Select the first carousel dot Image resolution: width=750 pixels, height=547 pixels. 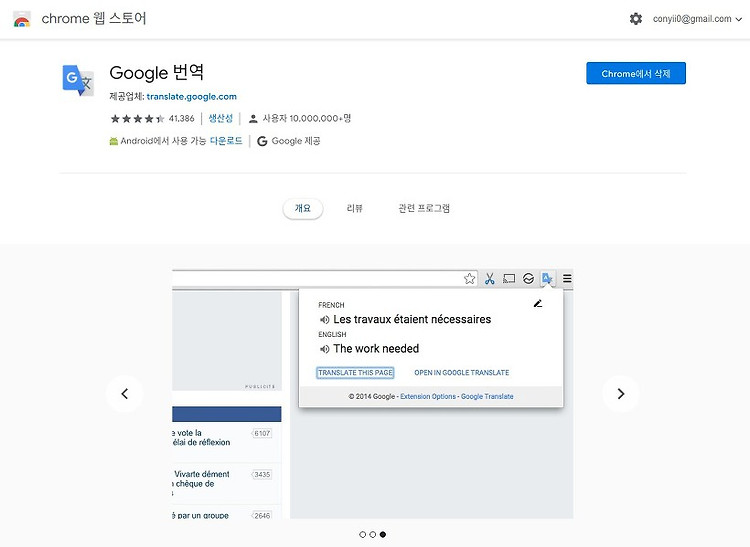(x=363, y=535)
